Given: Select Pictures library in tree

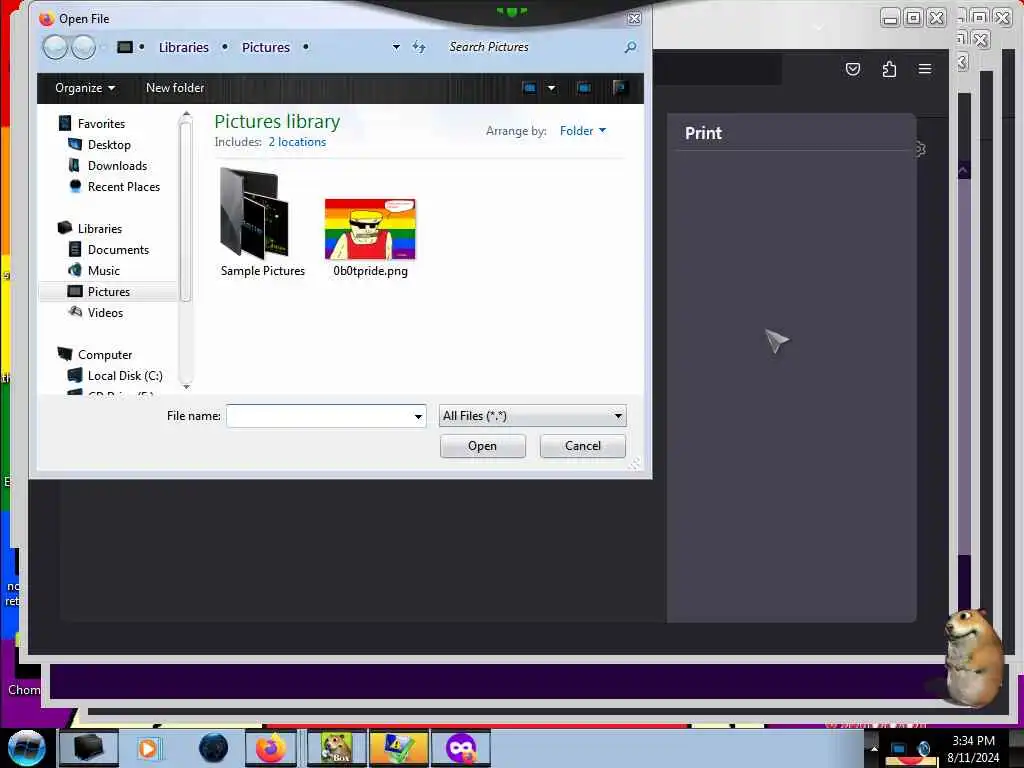Looking at the screenshot, I should click(x=108, y=292).
